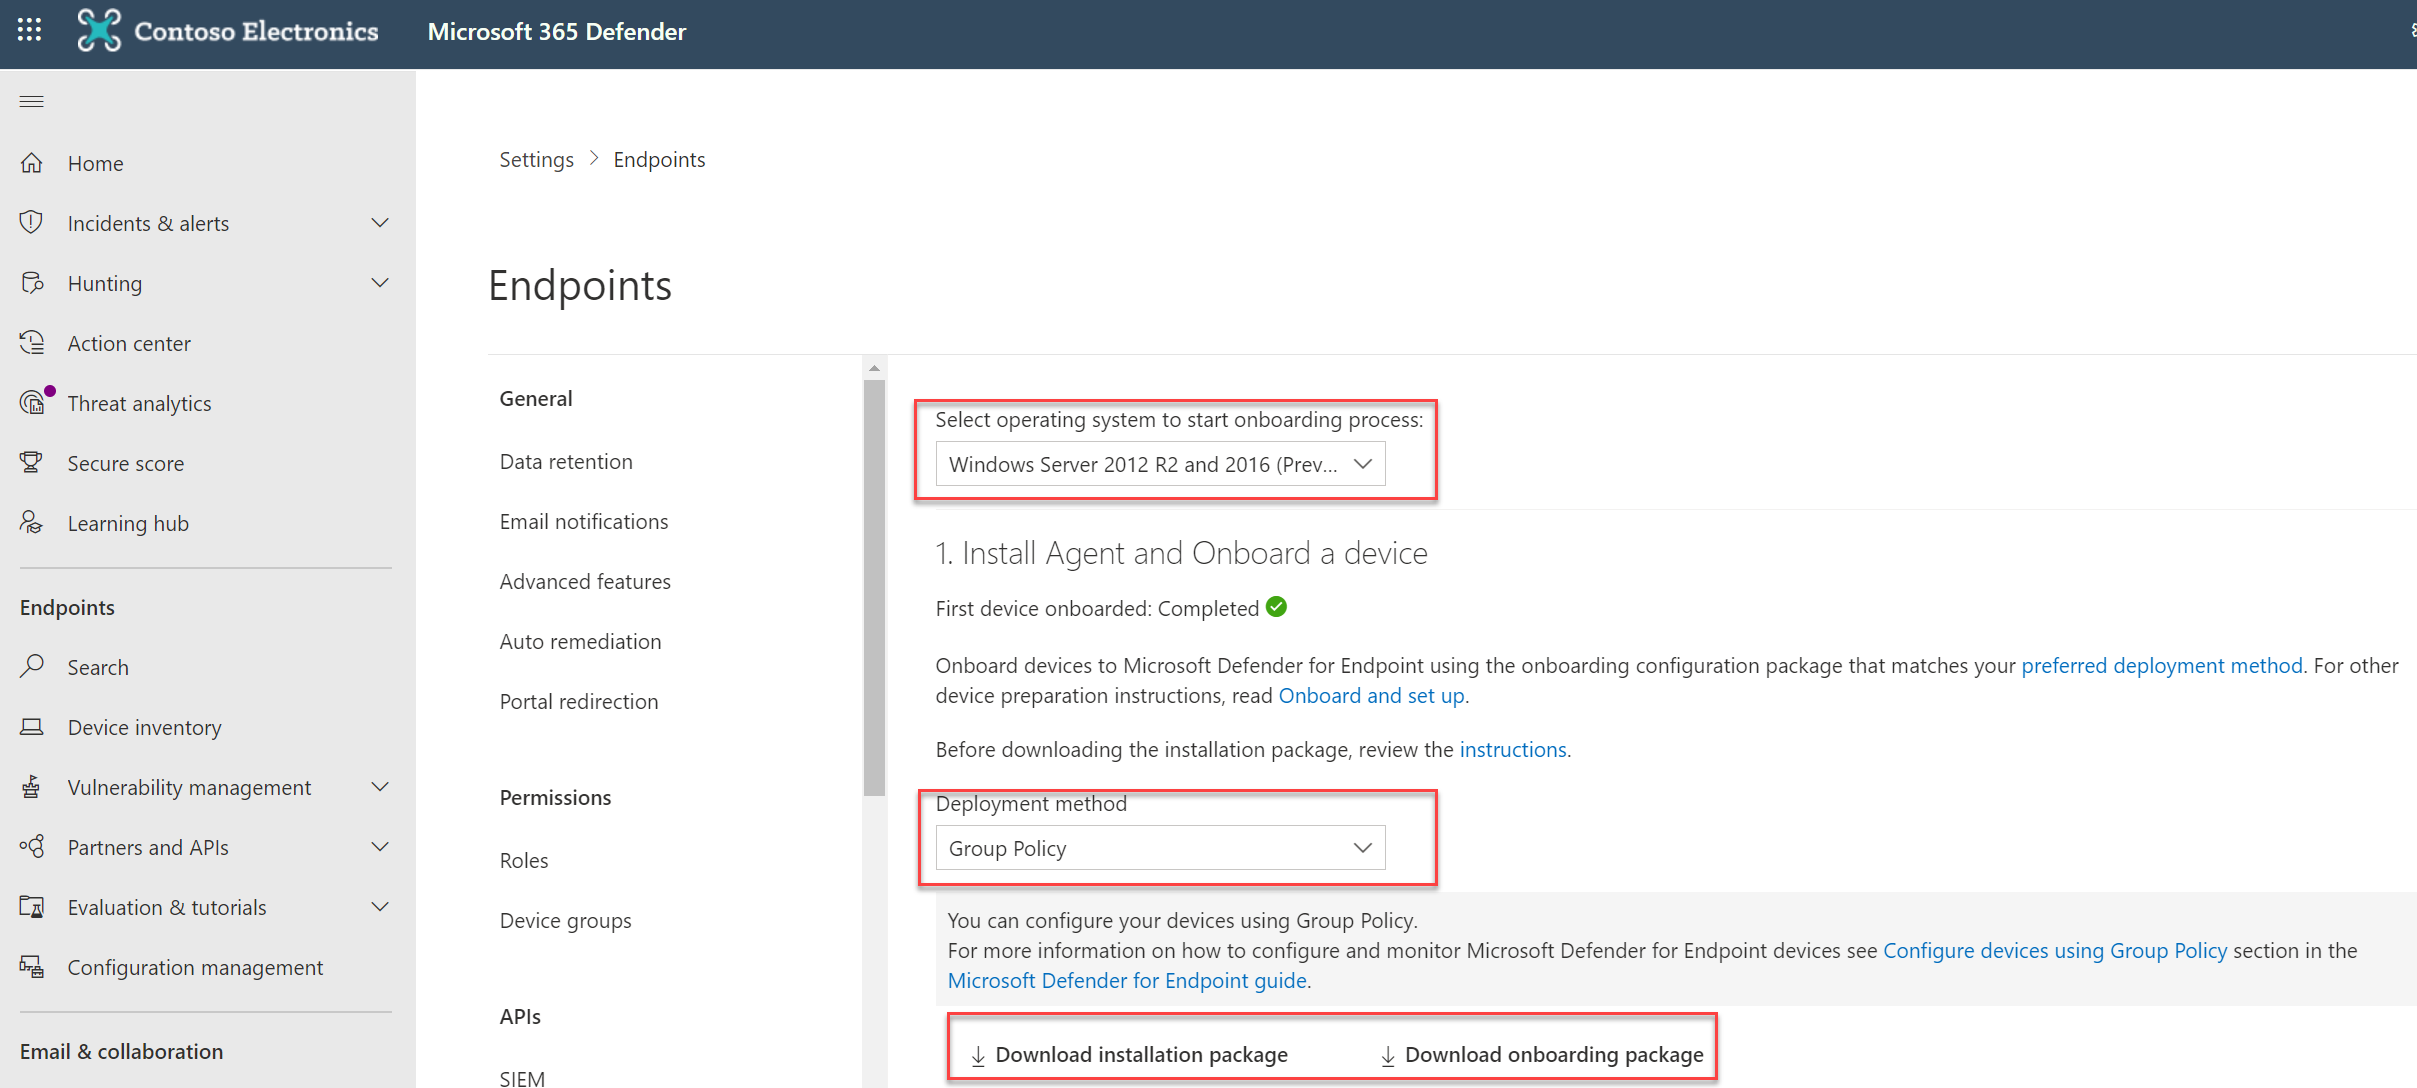
Task: Open Configuration management page
Action: (195, 967)
